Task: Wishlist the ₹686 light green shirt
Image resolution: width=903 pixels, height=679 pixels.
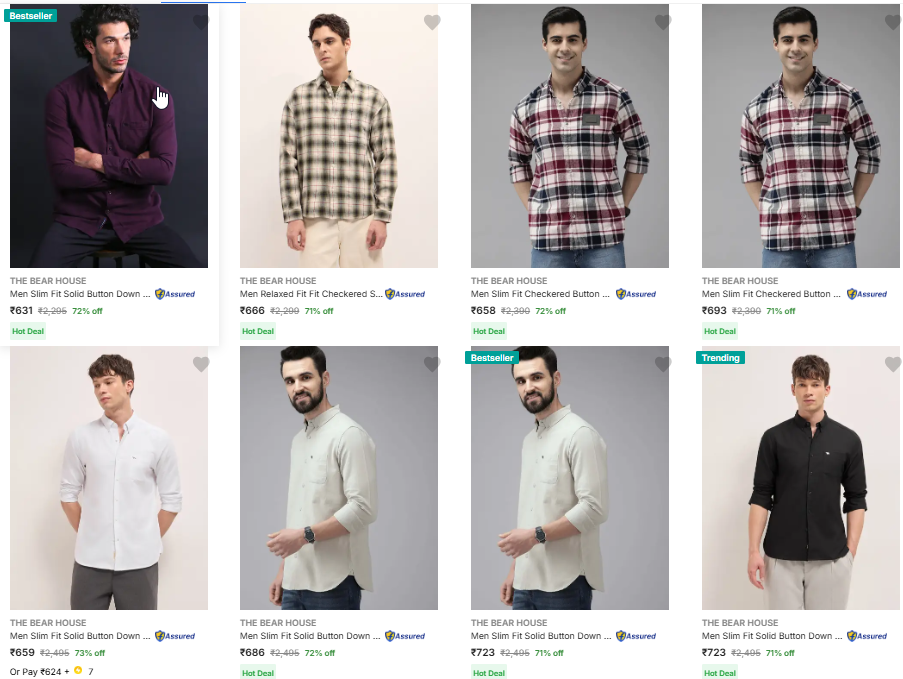Action: [432, 364]
